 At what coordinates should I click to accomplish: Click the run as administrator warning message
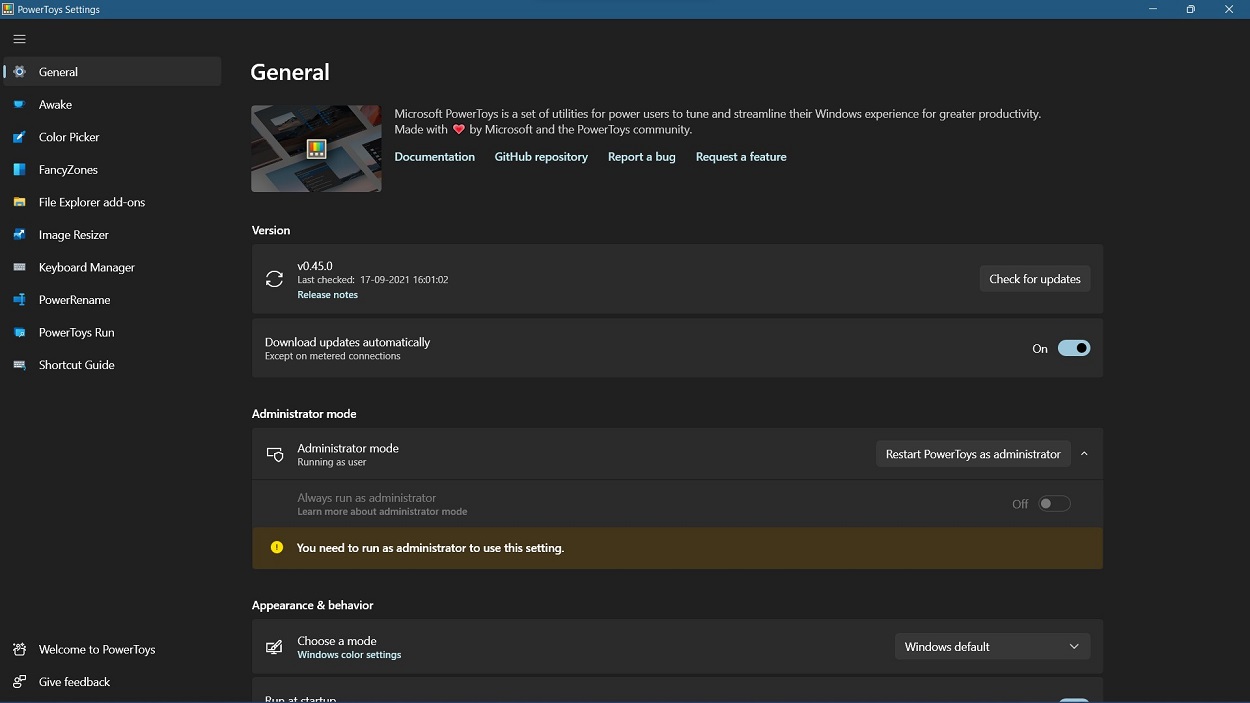pos(431,548)
